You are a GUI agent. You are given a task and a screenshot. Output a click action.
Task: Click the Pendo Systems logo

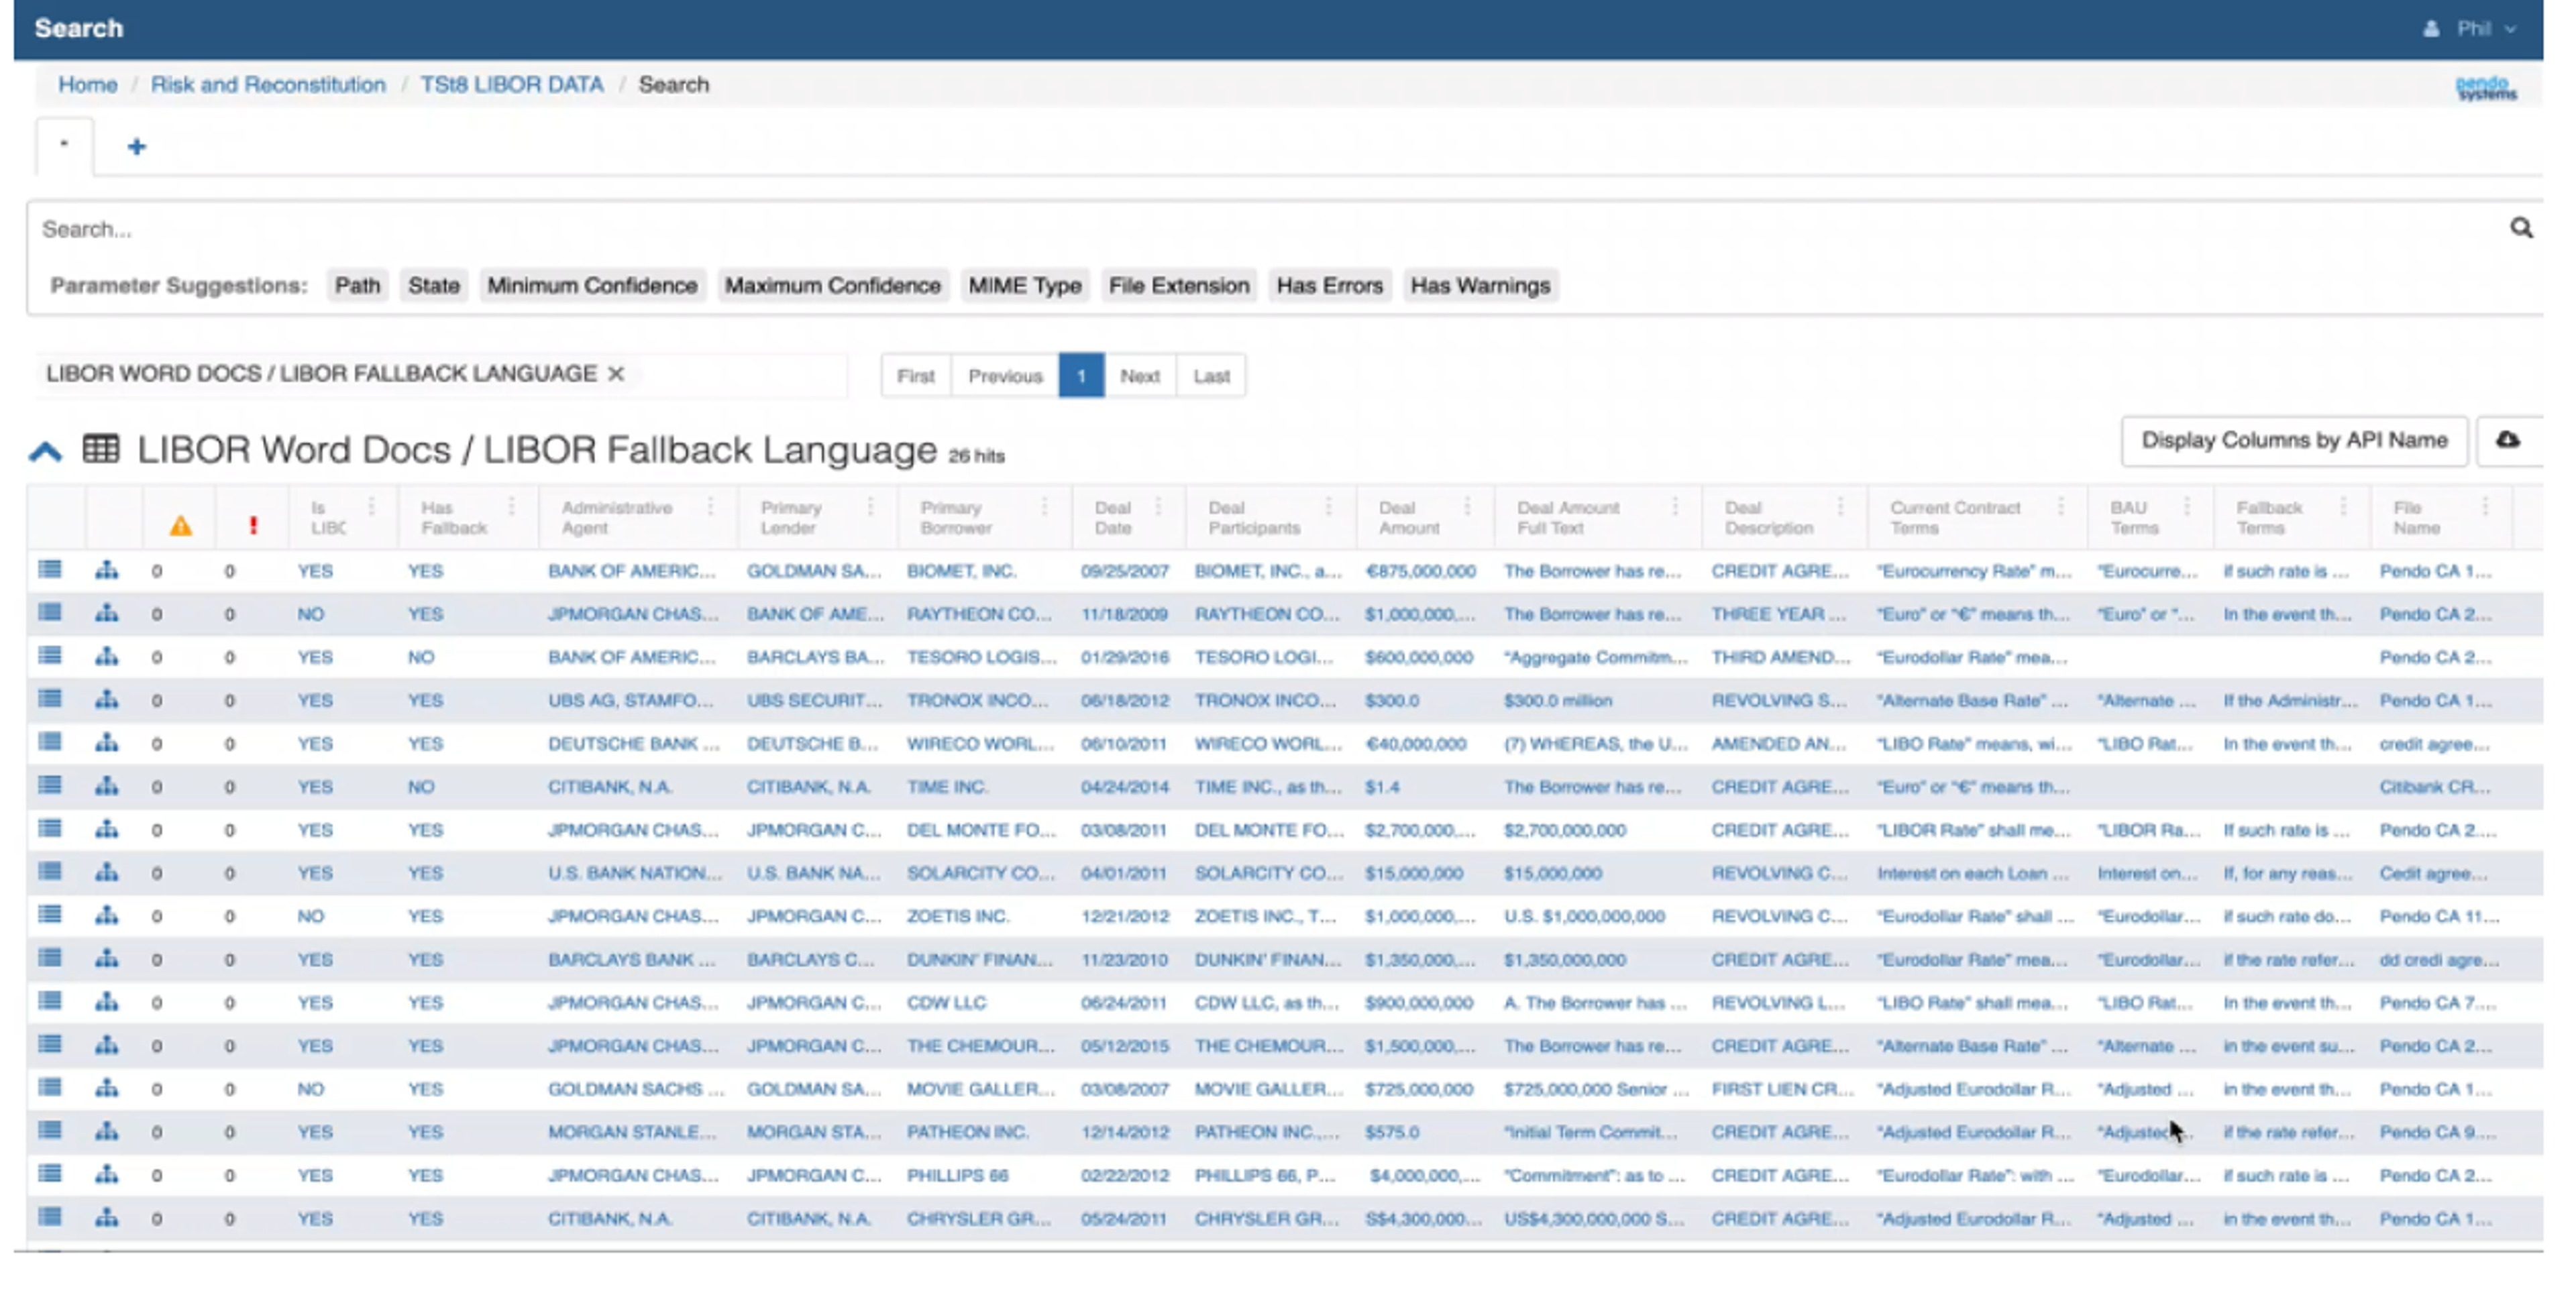tap(2486, 88)
